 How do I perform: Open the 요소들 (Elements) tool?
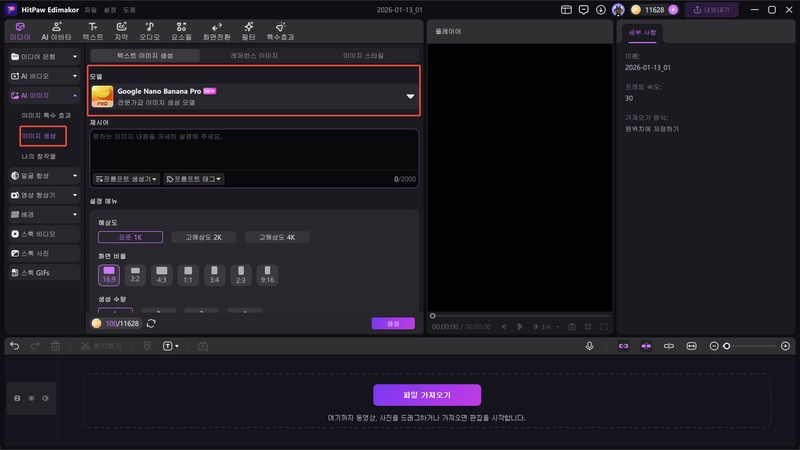point(181,31)
